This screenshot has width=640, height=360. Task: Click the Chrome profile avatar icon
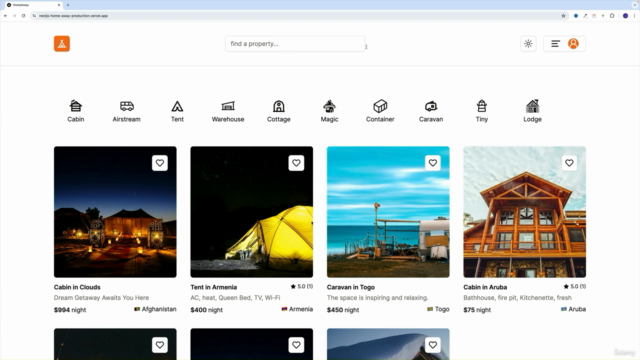tap(625, 16)
